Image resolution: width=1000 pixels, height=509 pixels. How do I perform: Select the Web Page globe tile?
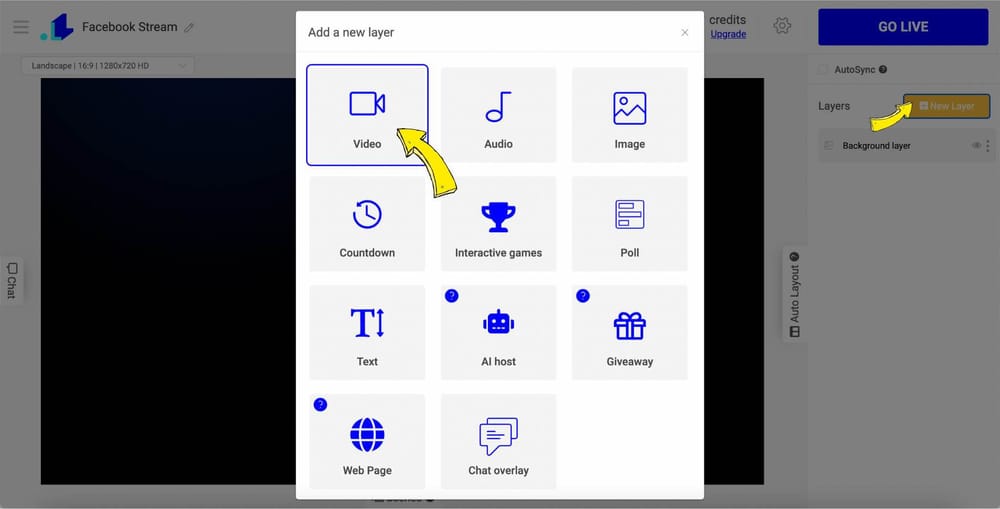(x=367, y=441)
